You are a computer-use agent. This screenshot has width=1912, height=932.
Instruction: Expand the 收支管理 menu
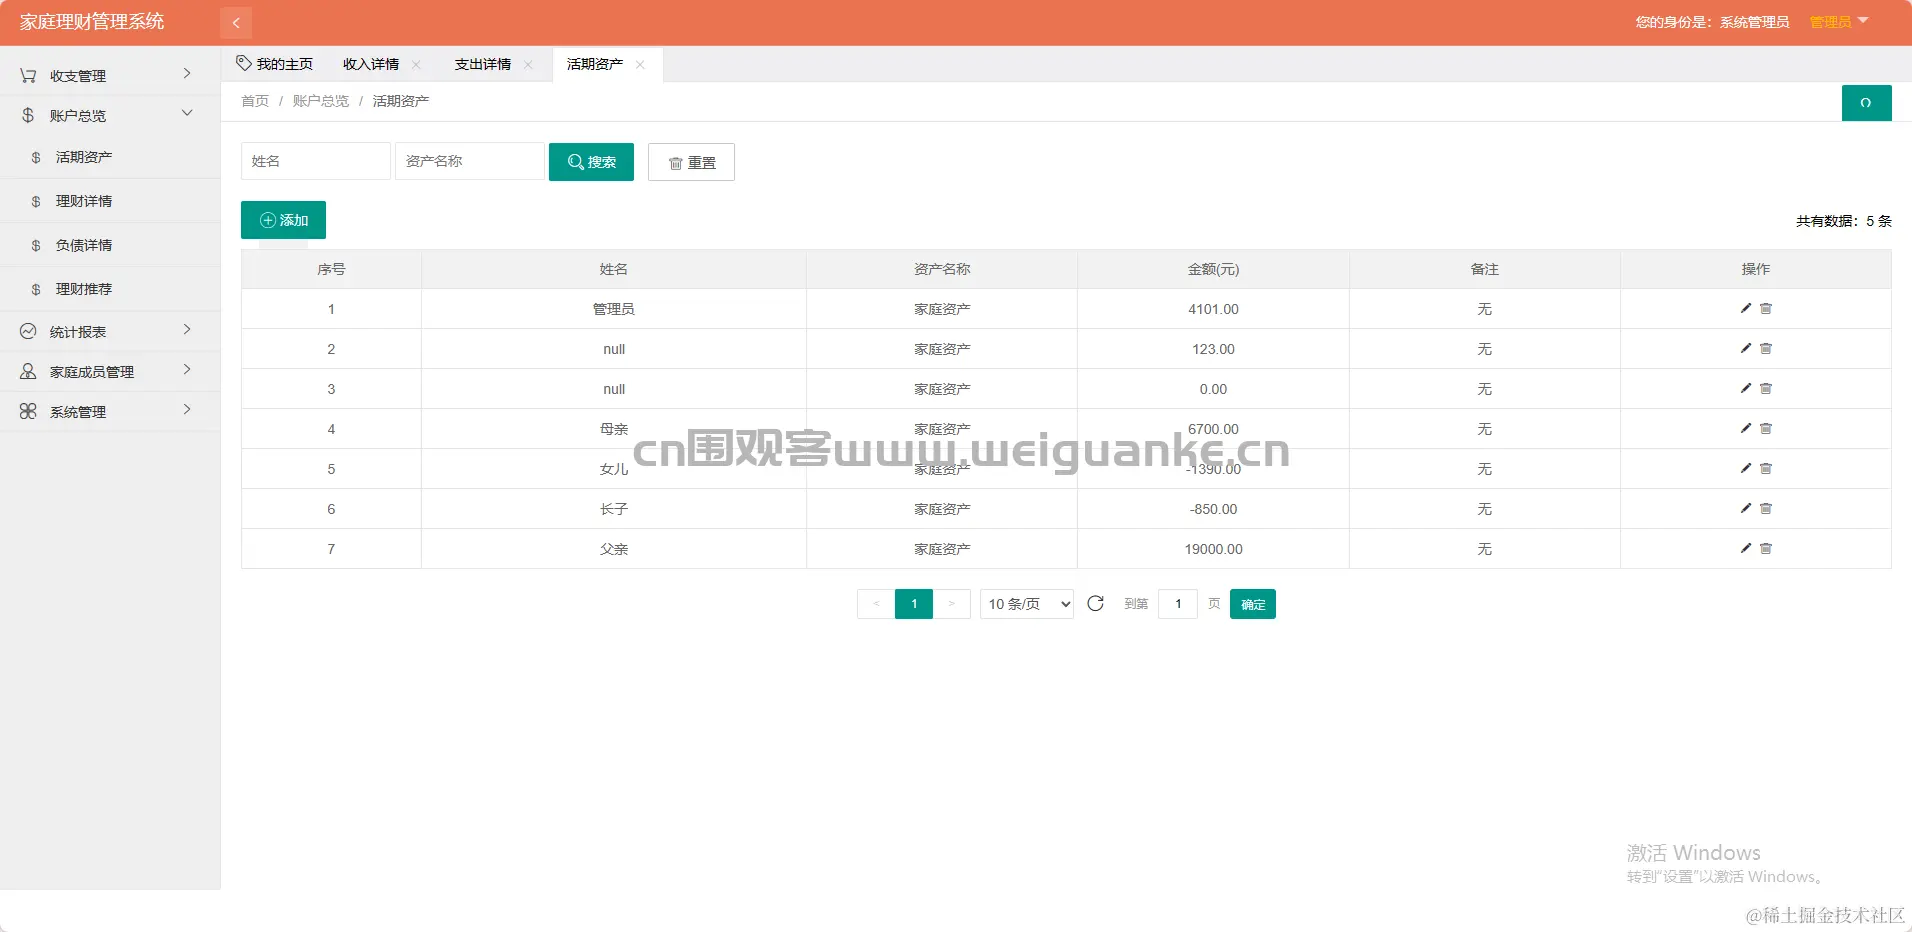110,75
